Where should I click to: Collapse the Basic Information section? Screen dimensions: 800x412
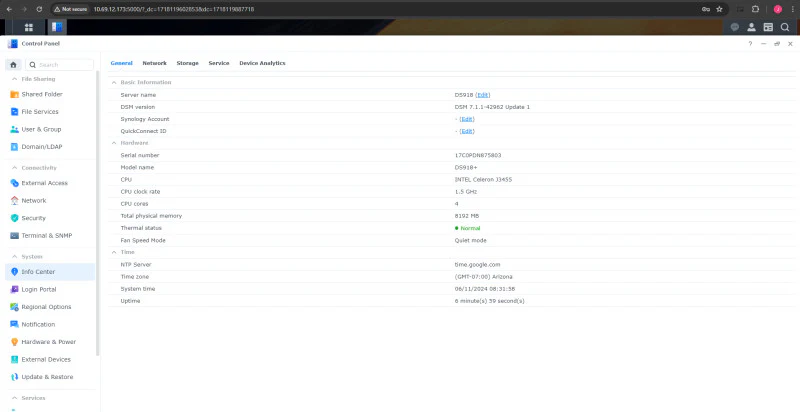coord(114,82)
